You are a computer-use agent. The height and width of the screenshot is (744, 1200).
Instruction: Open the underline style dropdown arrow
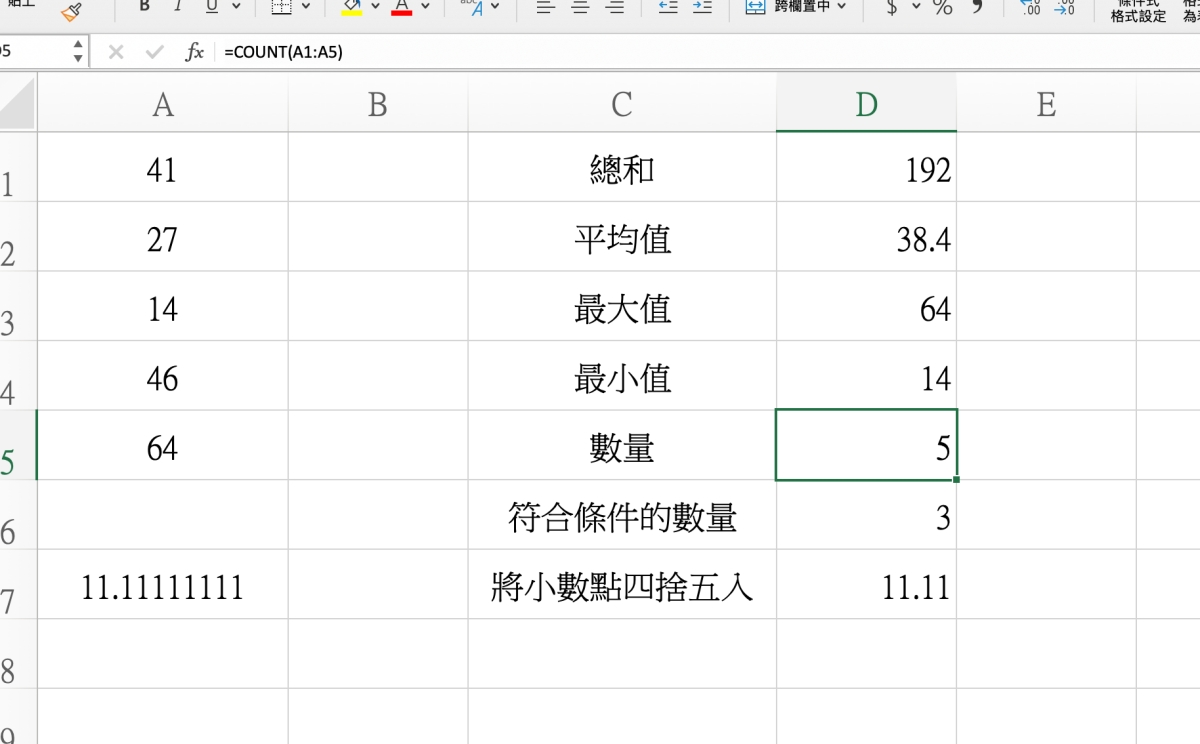pos(236,8)
